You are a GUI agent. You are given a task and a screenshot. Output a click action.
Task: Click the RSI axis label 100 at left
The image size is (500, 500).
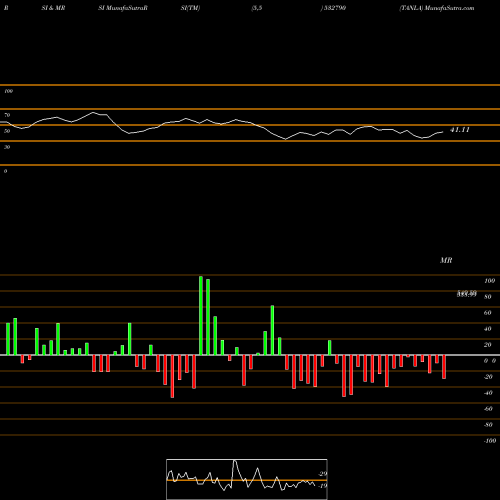(8, 91)
